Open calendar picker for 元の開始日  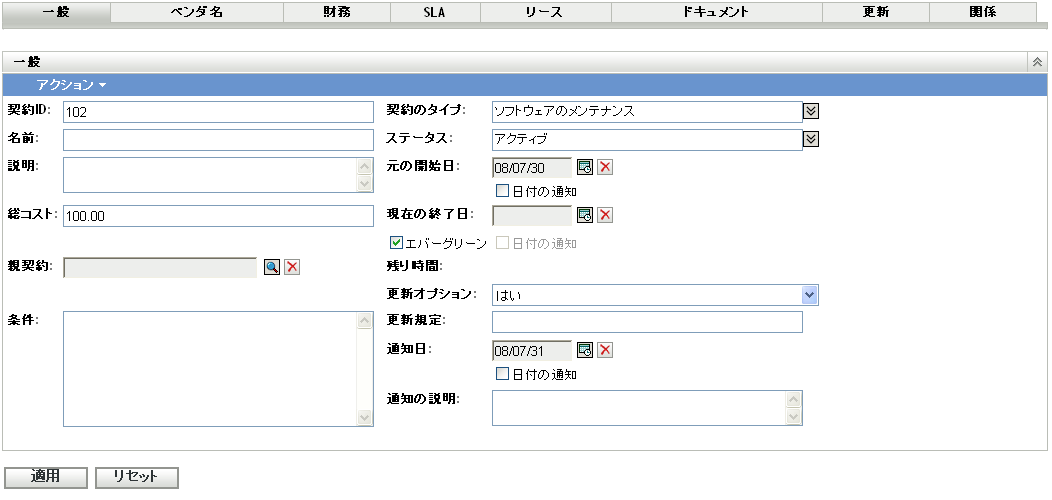586,167
